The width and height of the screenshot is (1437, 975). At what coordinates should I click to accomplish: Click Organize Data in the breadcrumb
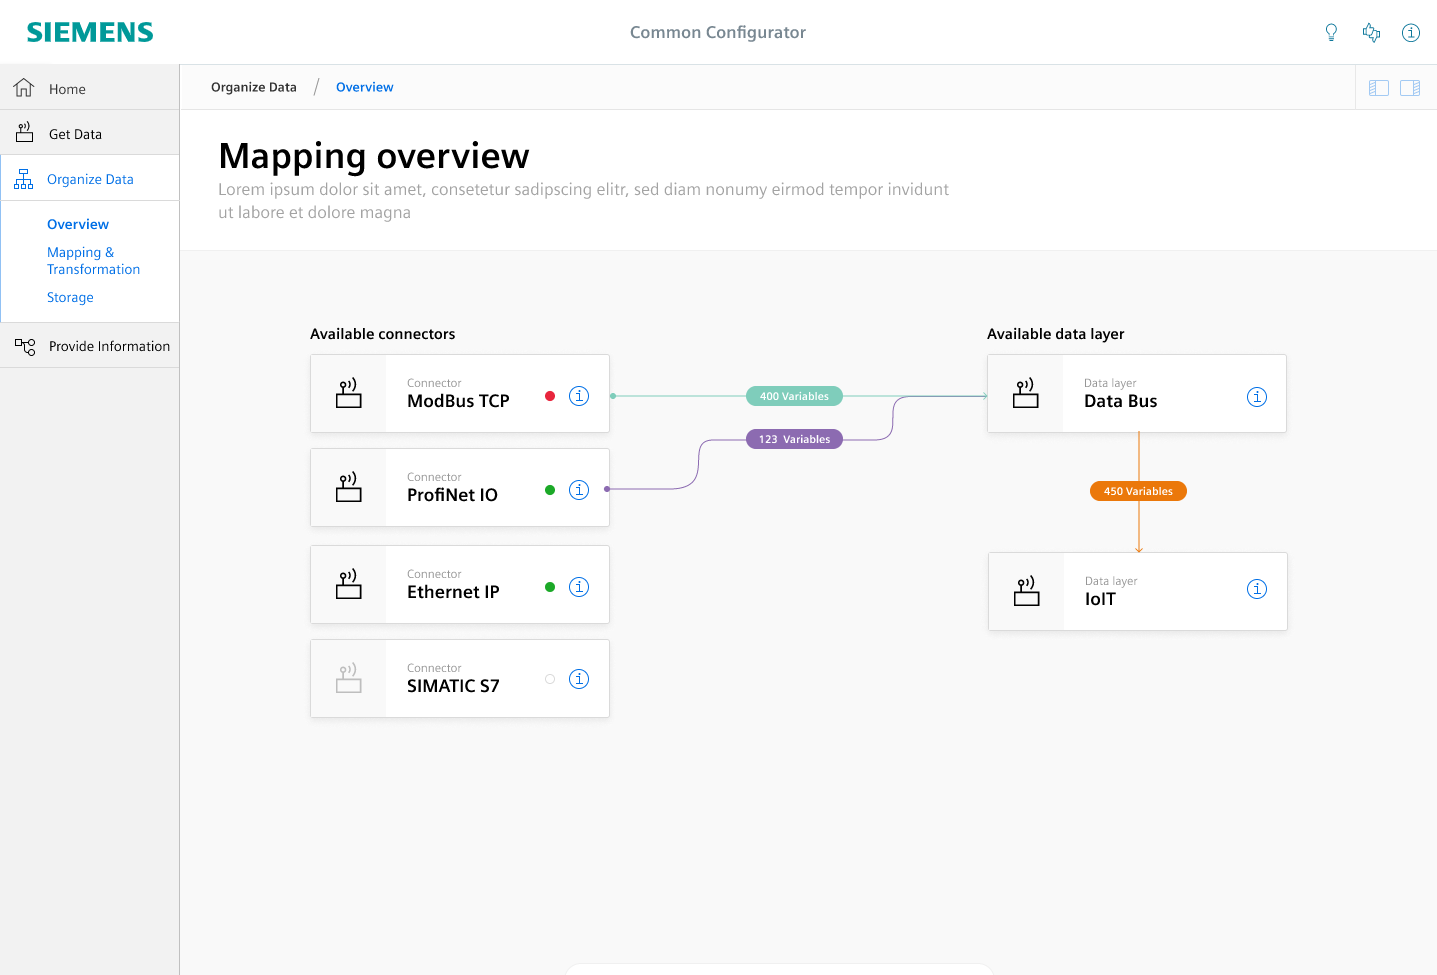click(x=254, y=87)
